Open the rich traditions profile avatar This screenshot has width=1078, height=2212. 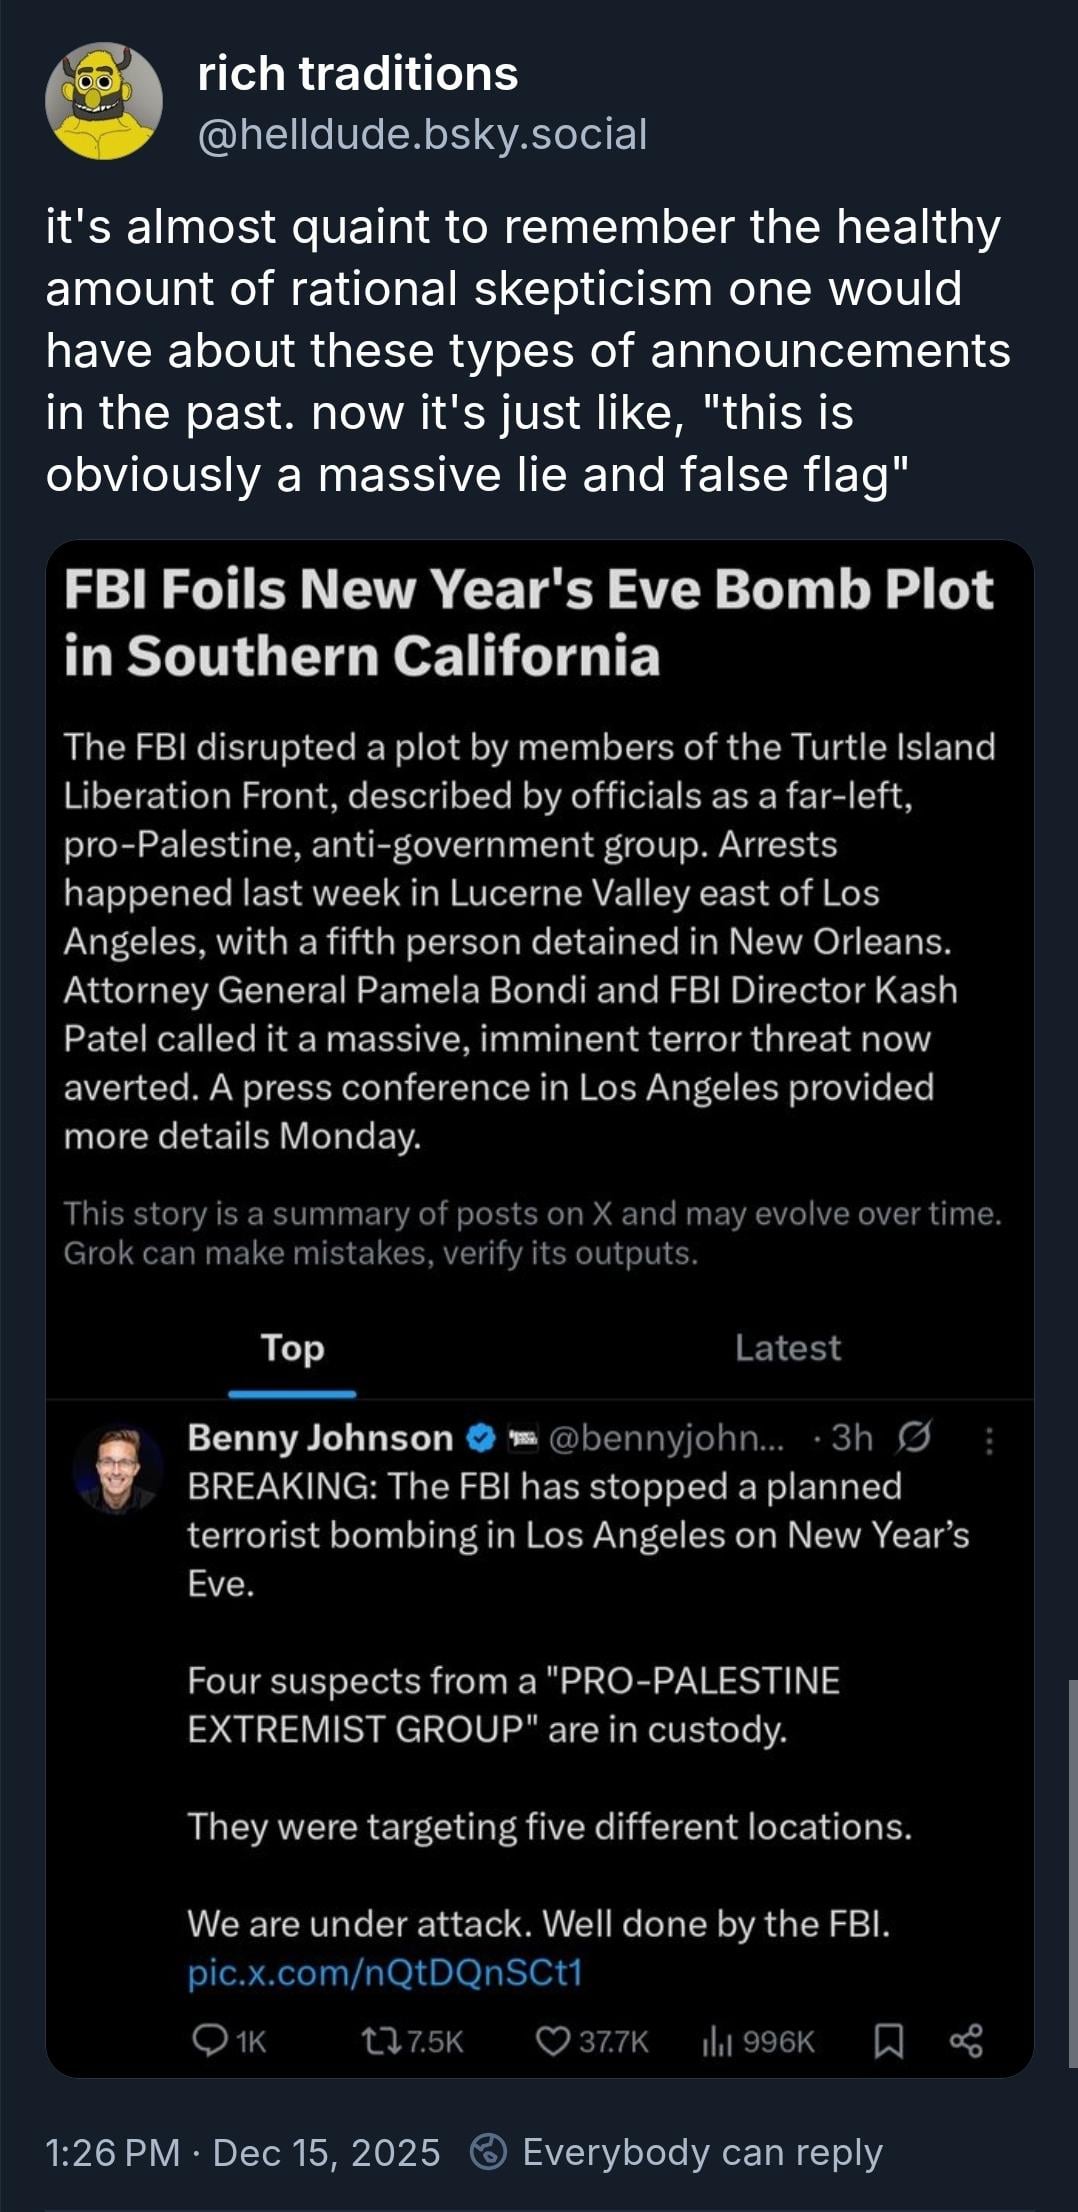(104, 101)
